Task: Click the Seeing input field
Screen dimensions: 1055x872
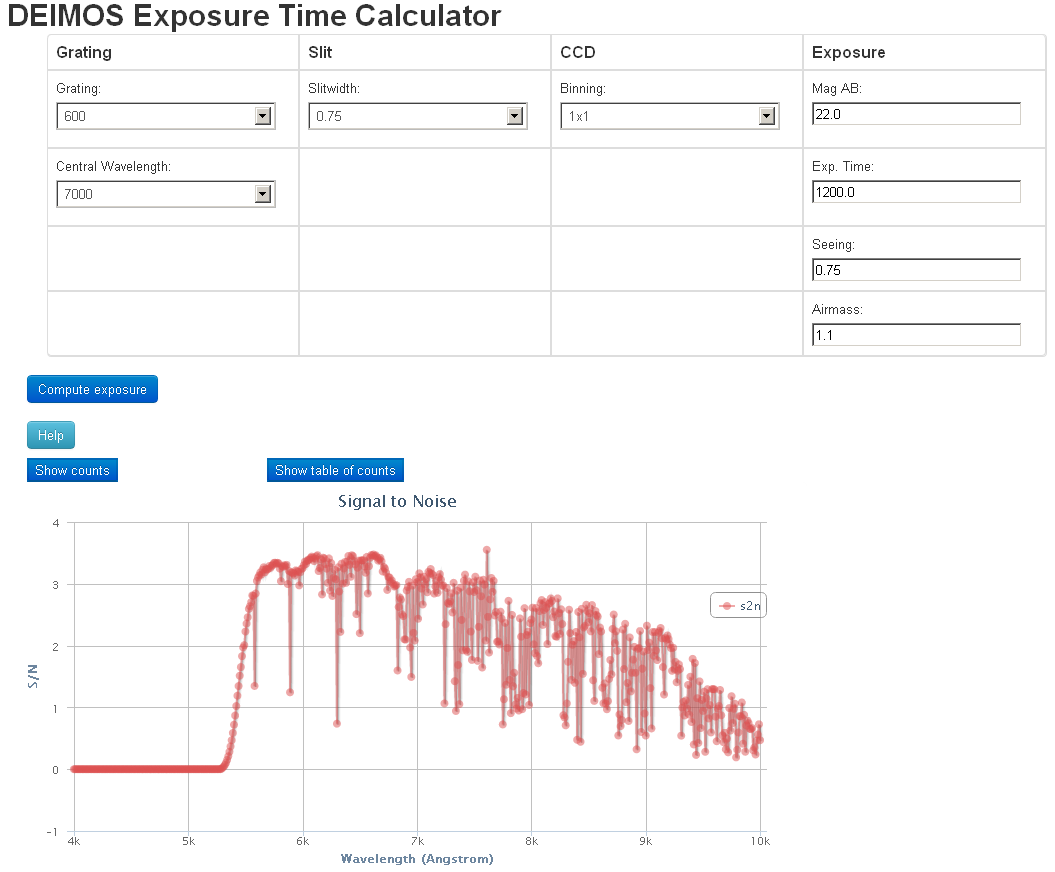Action: click(x=916, y=270)
